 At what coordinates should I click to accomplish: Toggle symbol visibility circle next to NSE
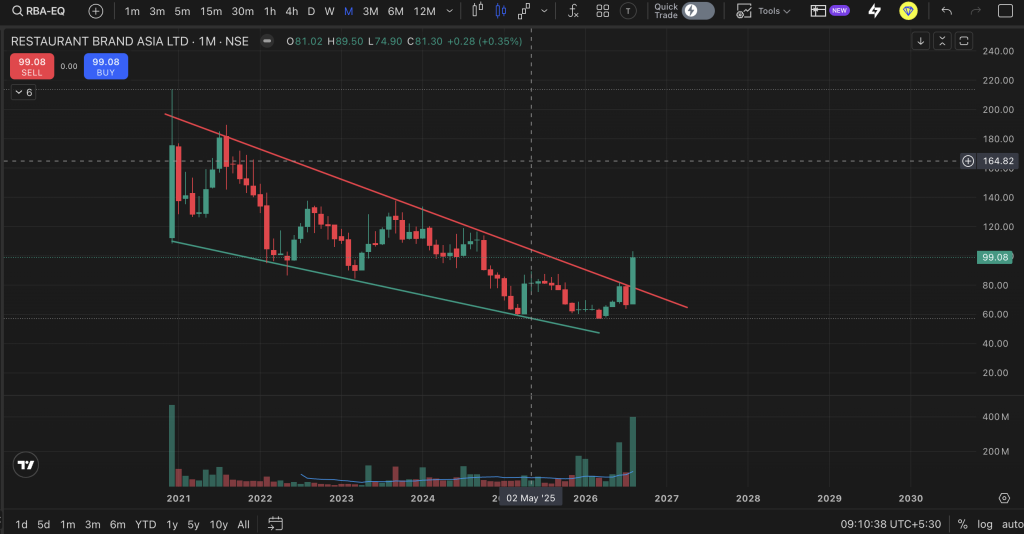click(x=266, y=41)
